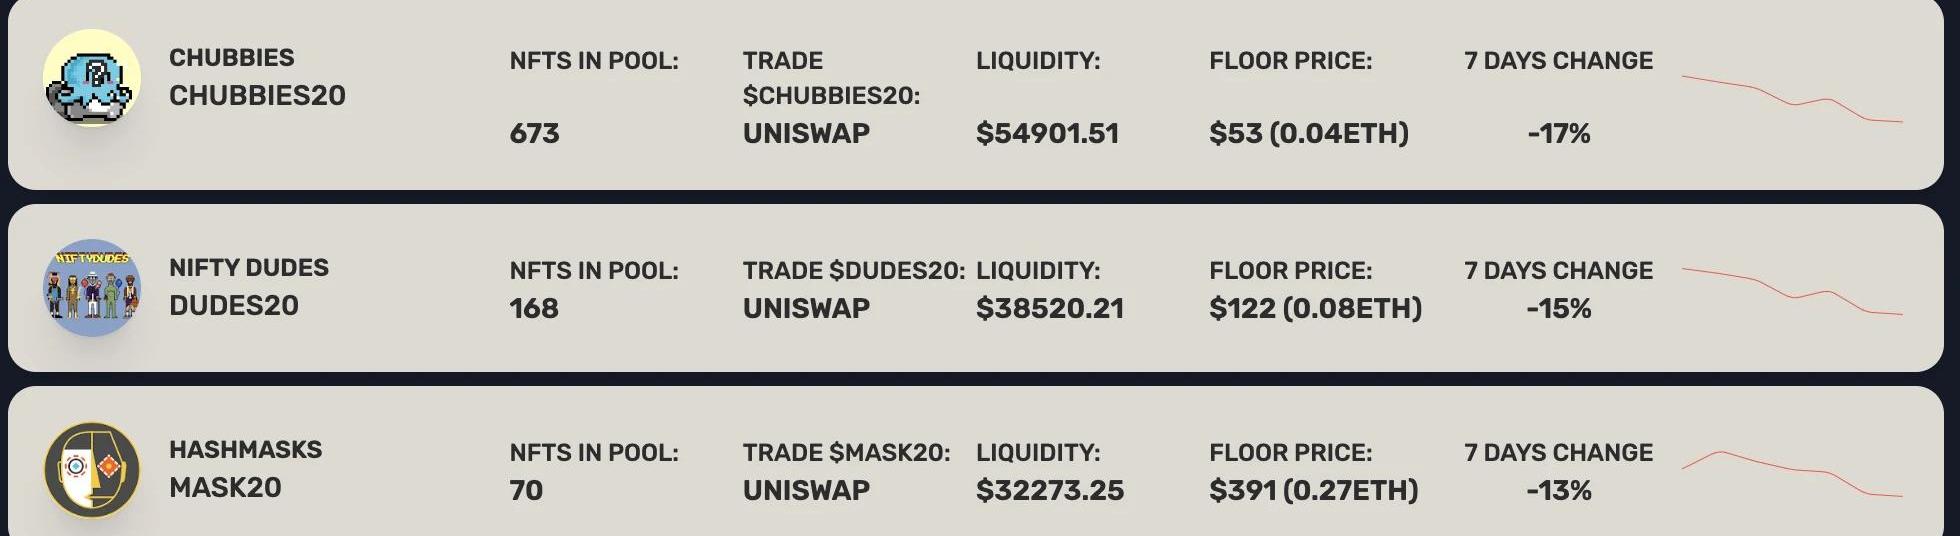Click the Chubbies blue creature avatar icon

pos(91,79)
